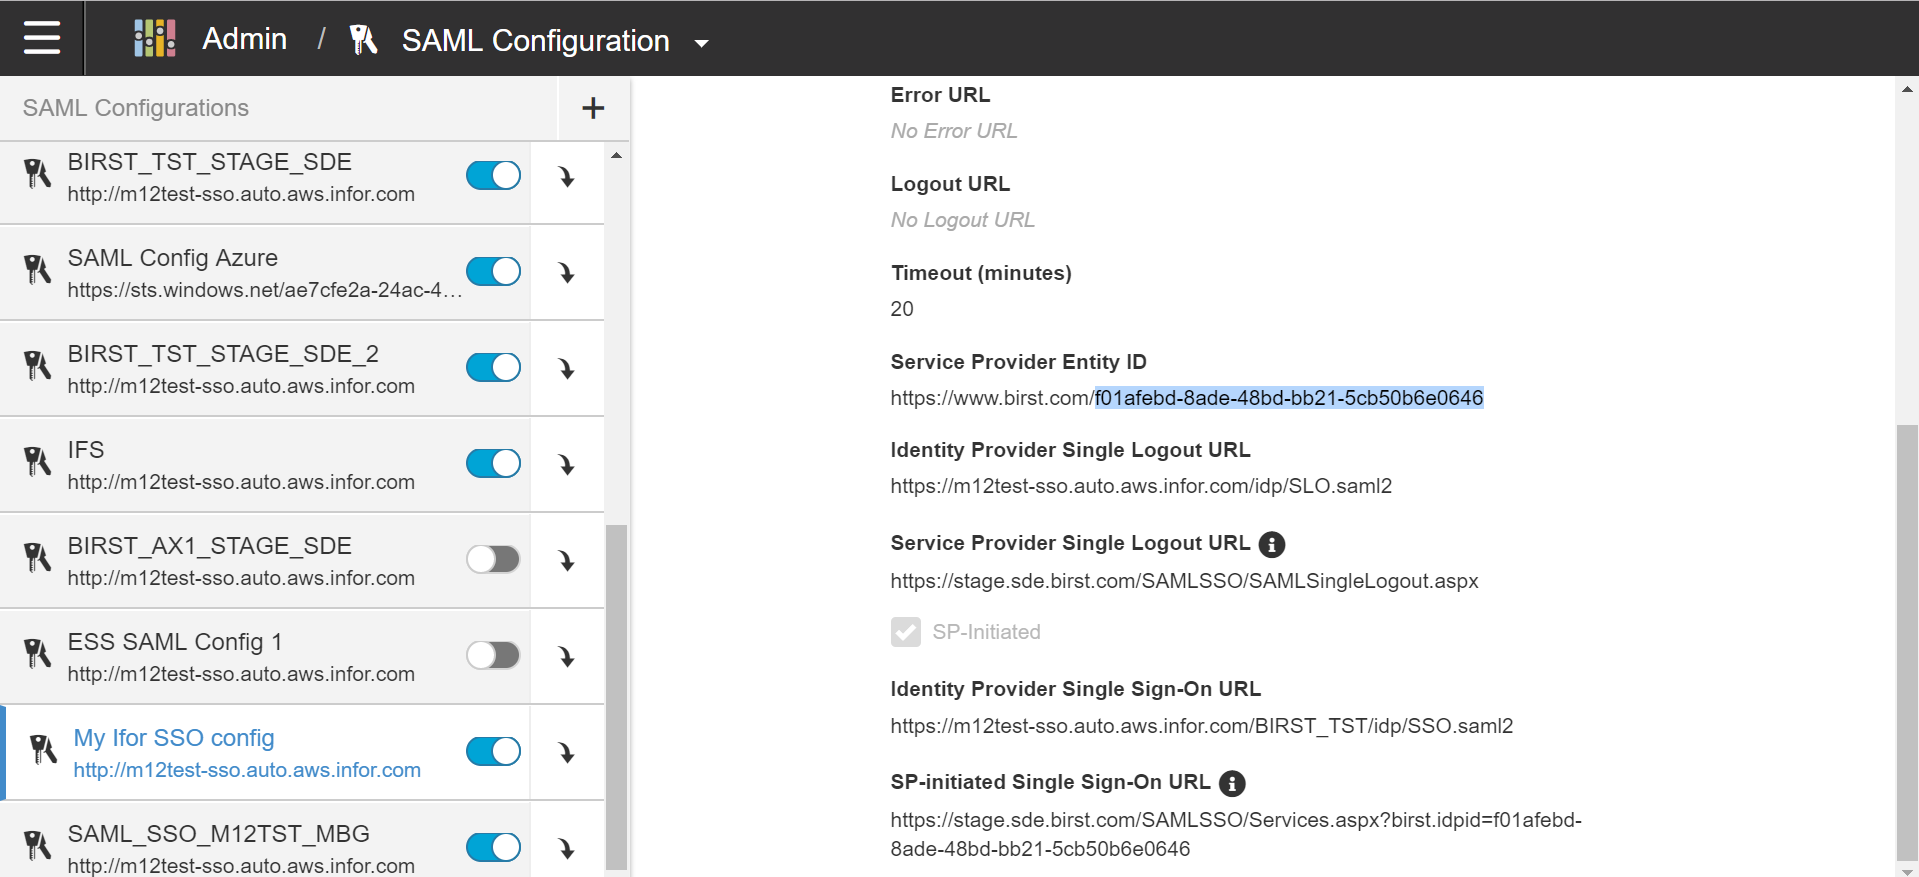
Task: Click the Identity Provider Single Logout URL value
Action: click(x=1141, y=486)
